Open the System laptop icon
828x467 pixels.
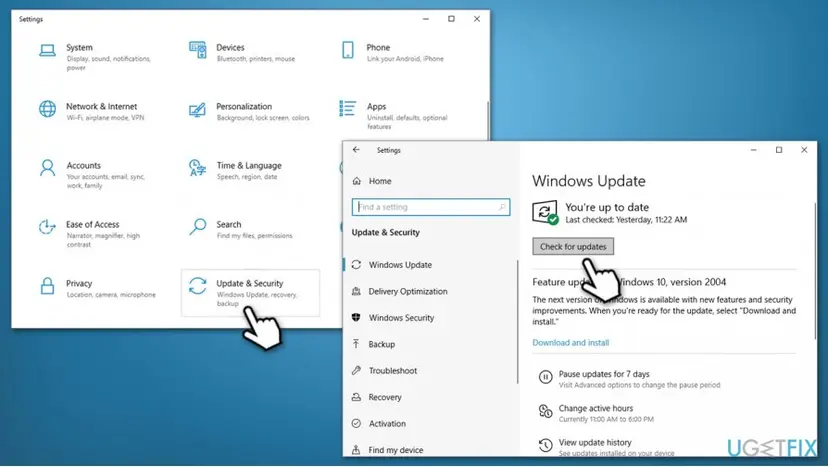coord(47,51)
